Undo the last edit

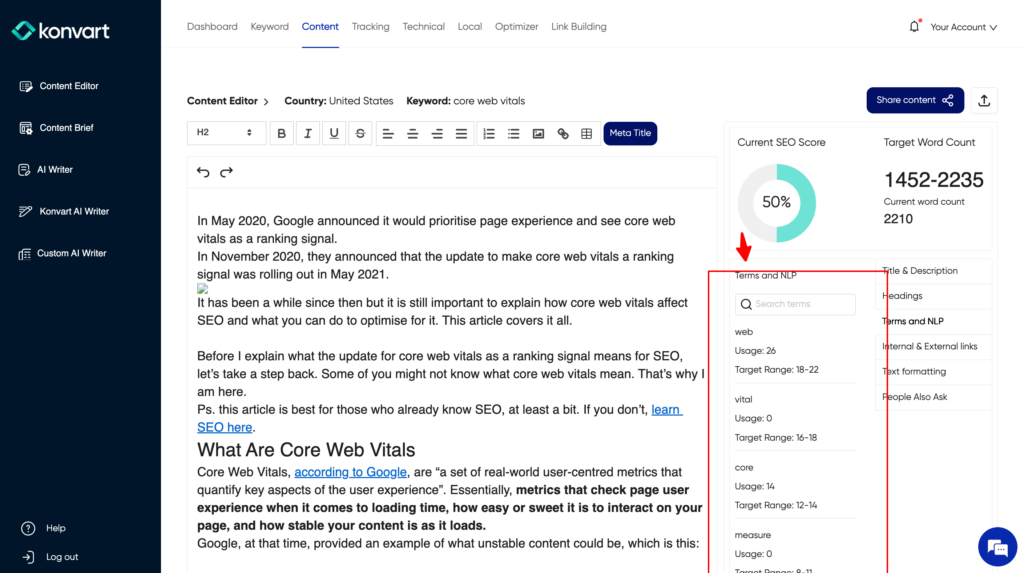(x=203, y=172)
